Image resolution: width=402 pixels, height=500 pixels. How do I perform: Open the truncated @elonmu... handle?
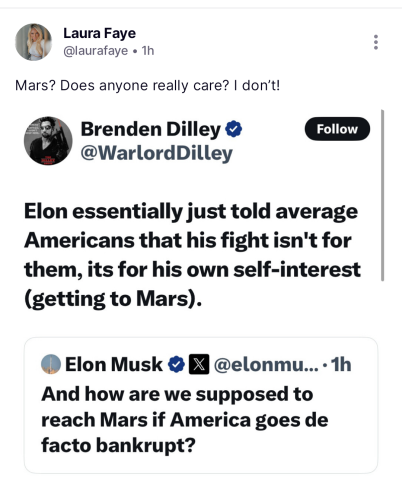click(266, 365)
